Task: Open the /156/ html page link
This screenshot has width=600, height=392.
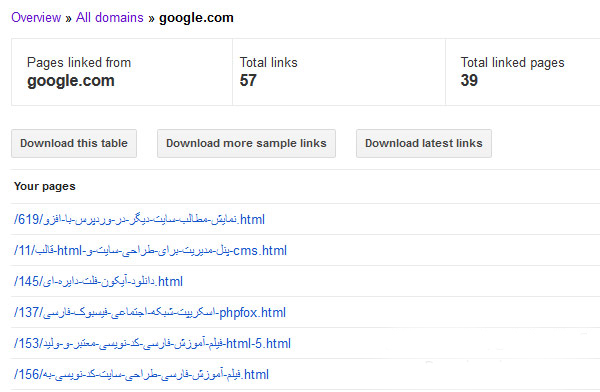Action: pyautogui.click(x=141, y=374)
